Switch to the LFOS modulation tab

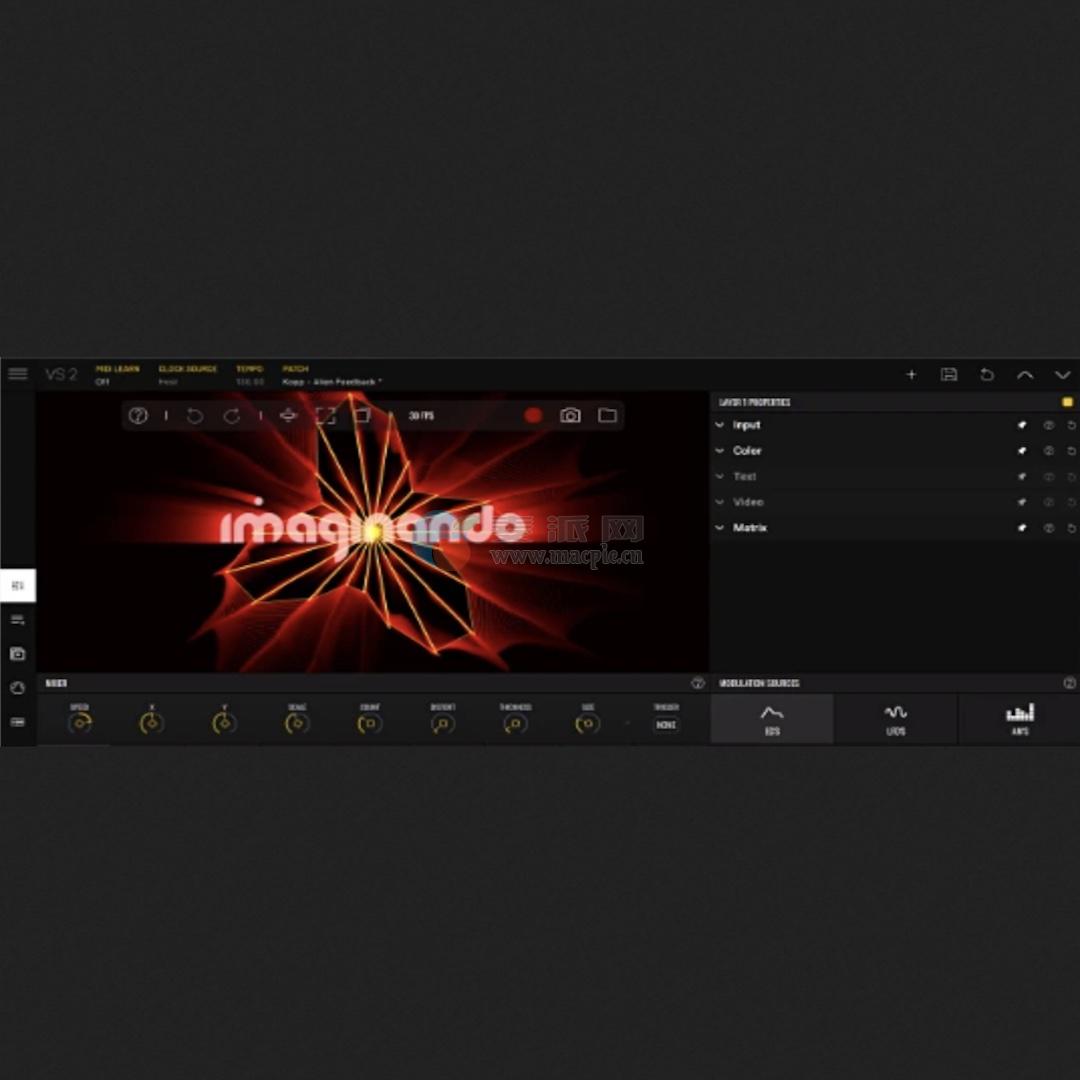[895, 719]
